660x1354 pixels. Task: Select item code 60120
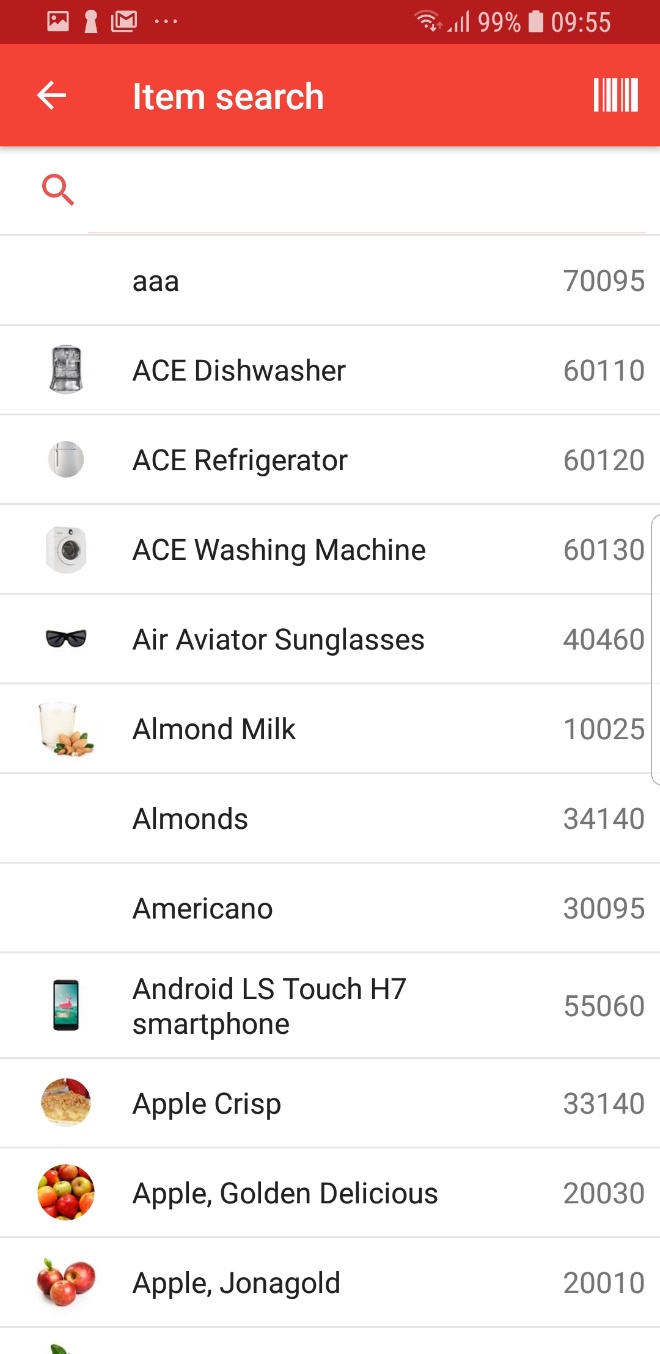[x=604, y=460]
